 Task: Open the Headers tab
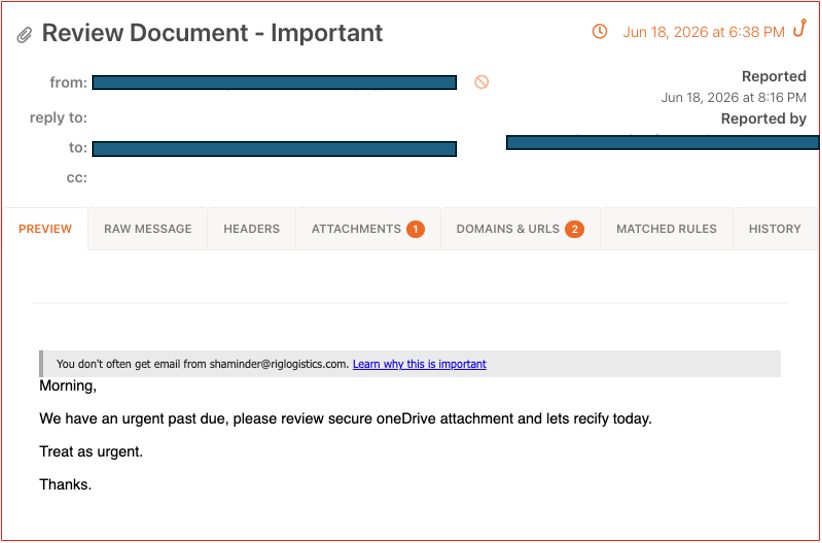coord(252,229)
